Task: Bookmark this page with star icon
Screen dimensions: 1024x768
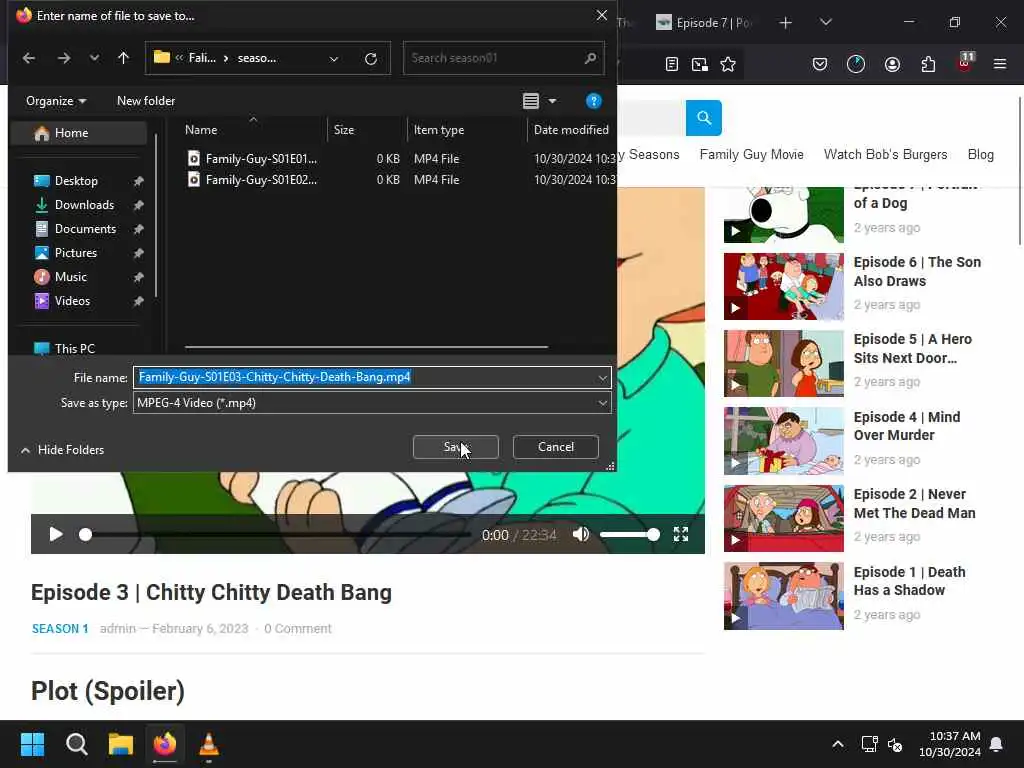Action: [728, 64]
